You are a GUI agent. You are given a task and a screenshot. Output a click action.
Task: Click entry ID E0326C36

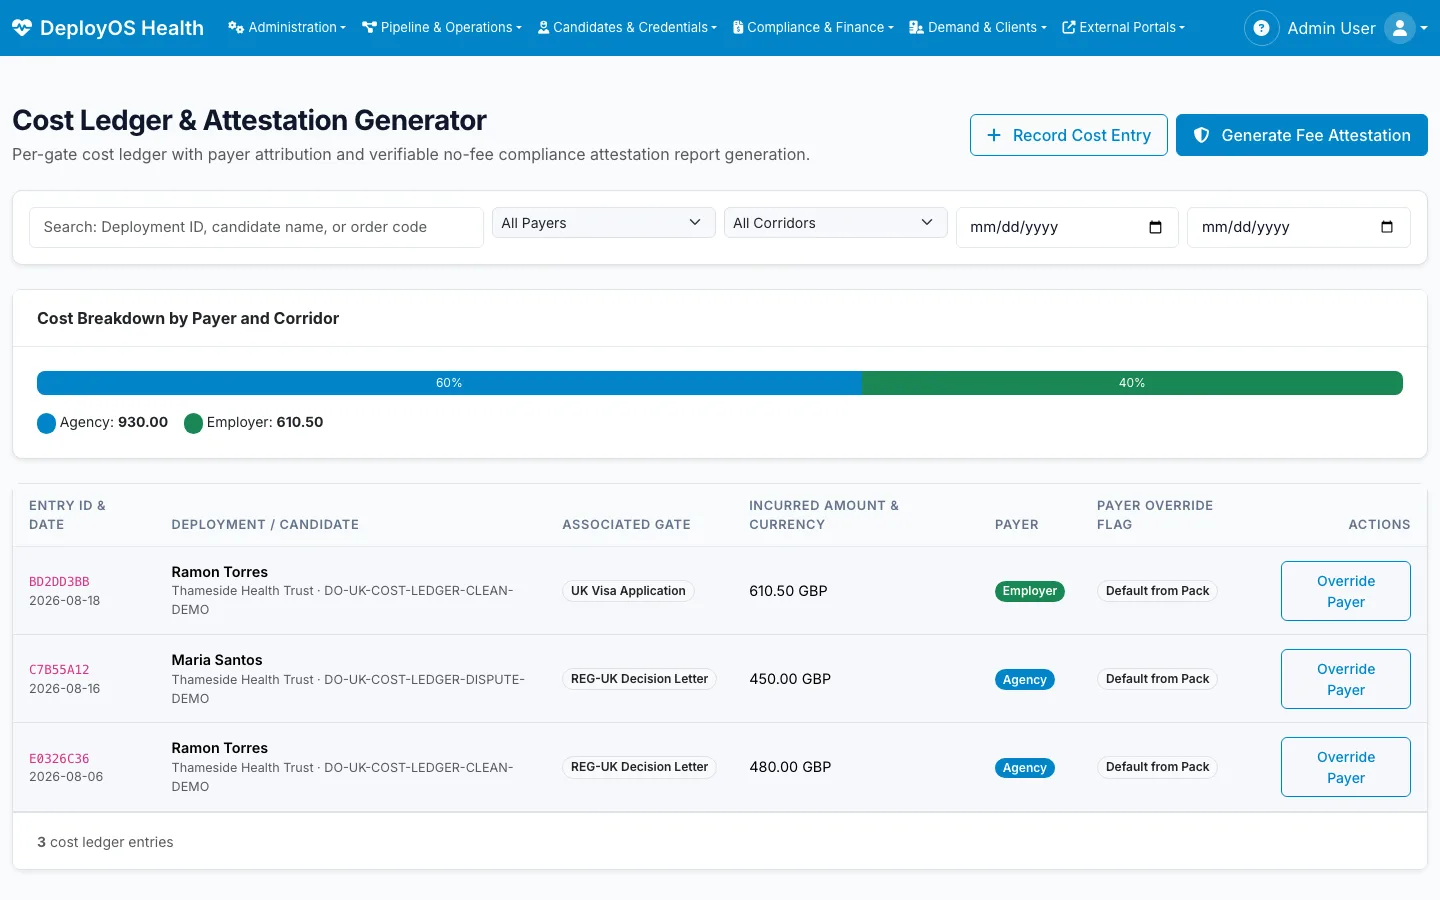59,759
